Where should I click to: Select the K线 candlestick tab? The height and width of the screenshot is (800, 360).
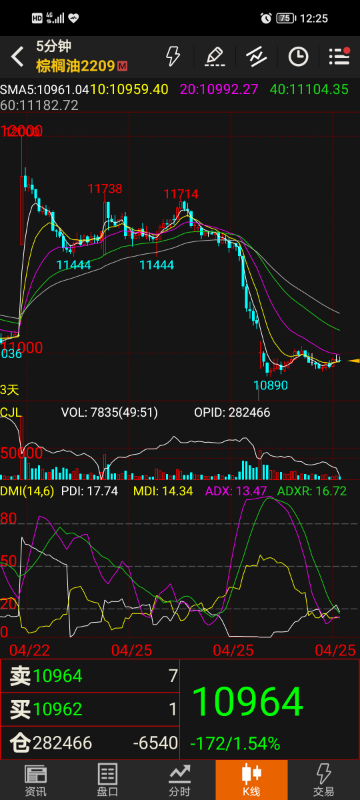point(251,780)
